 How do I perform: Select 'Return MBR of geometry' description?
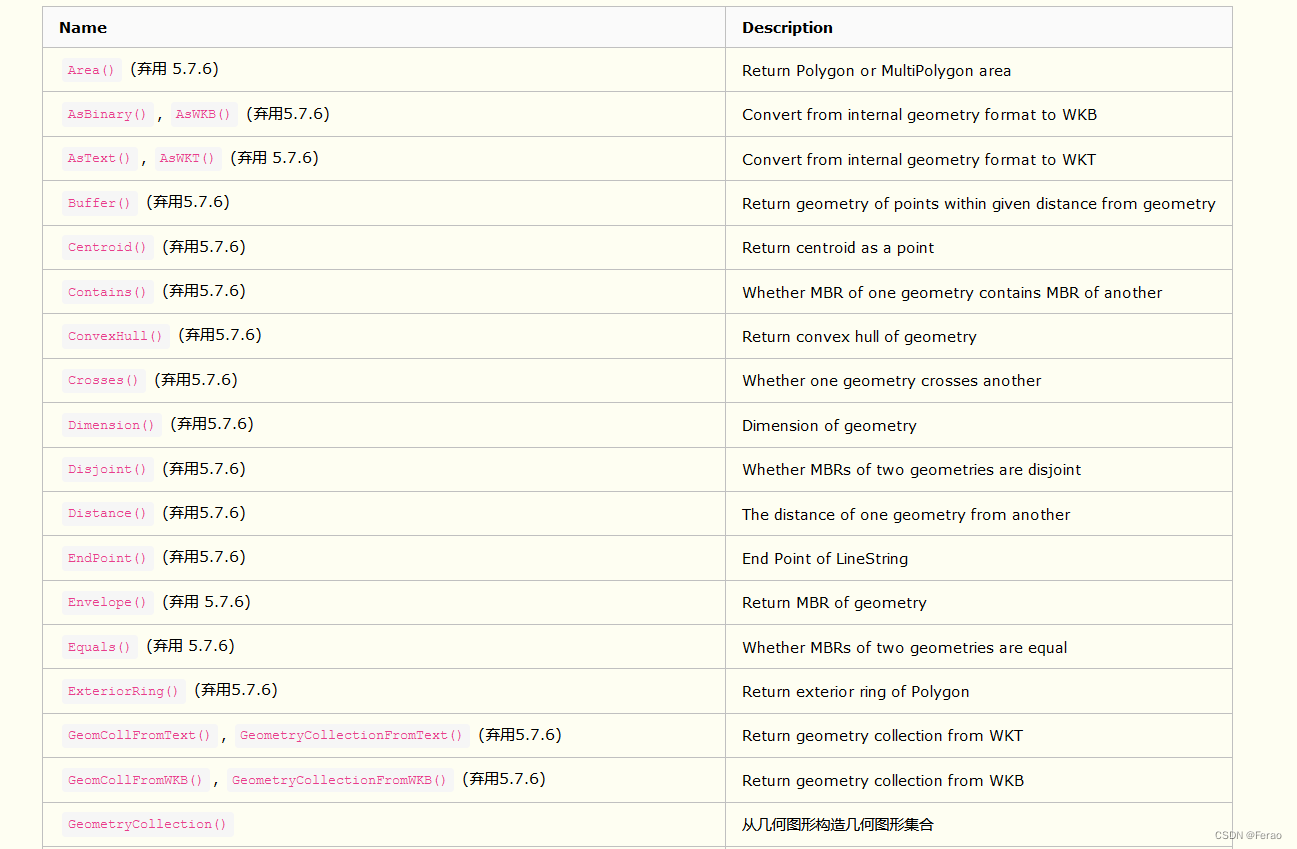click(x=834, y=603)
